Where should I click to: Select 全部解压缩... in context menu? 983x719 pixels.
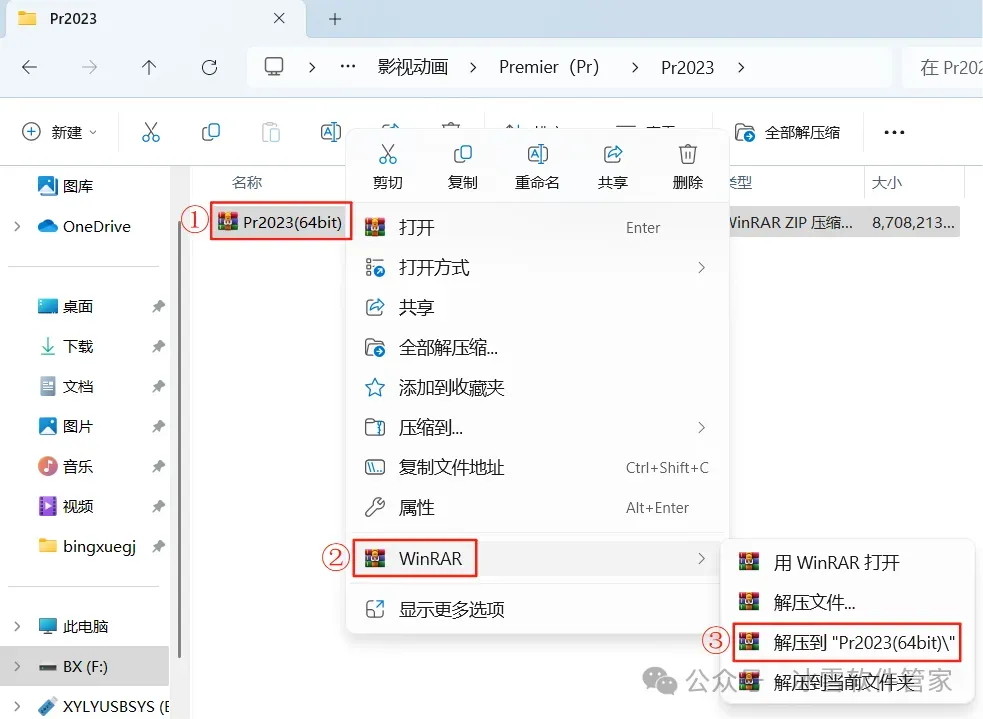point(537,347)
